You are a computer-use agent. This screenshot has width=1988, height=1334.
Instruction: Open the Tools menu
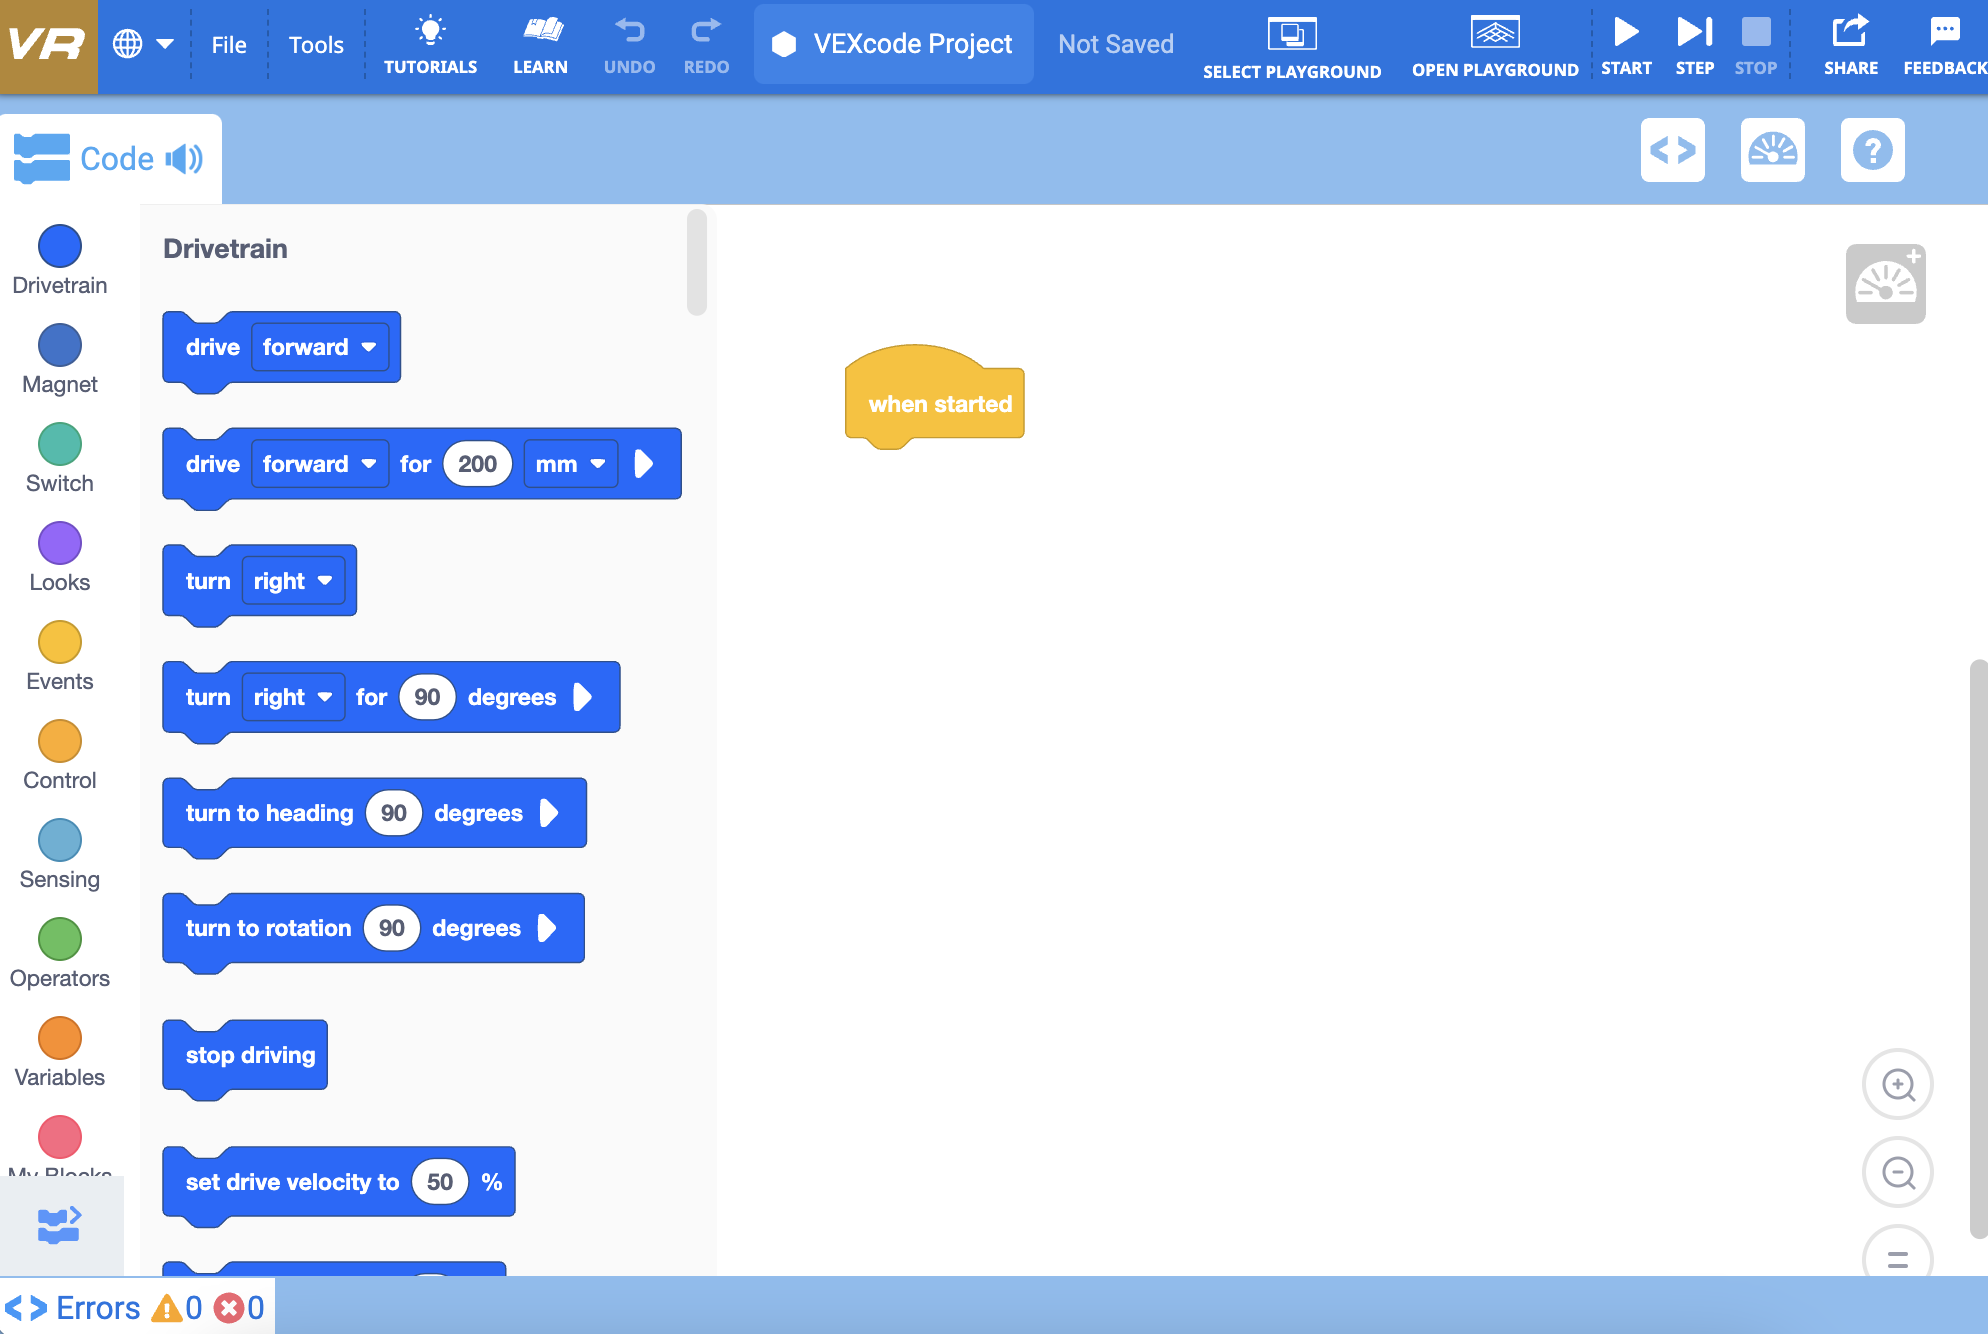pos(315,44)
